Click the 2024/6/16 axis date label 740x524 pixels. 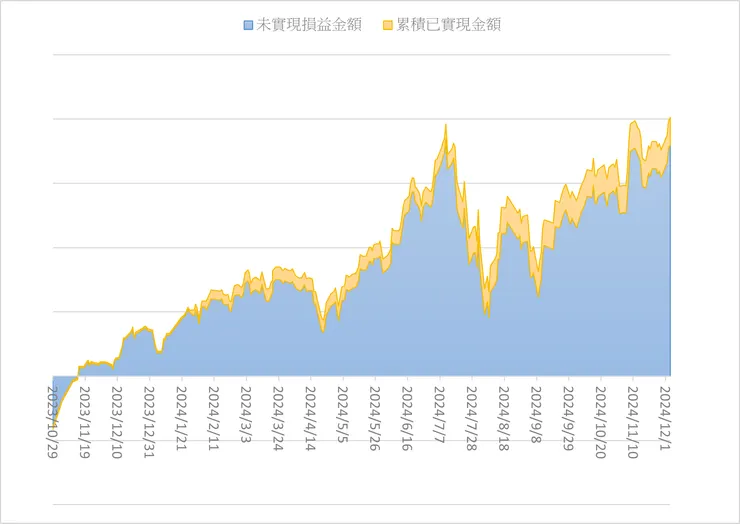(407, 419)
